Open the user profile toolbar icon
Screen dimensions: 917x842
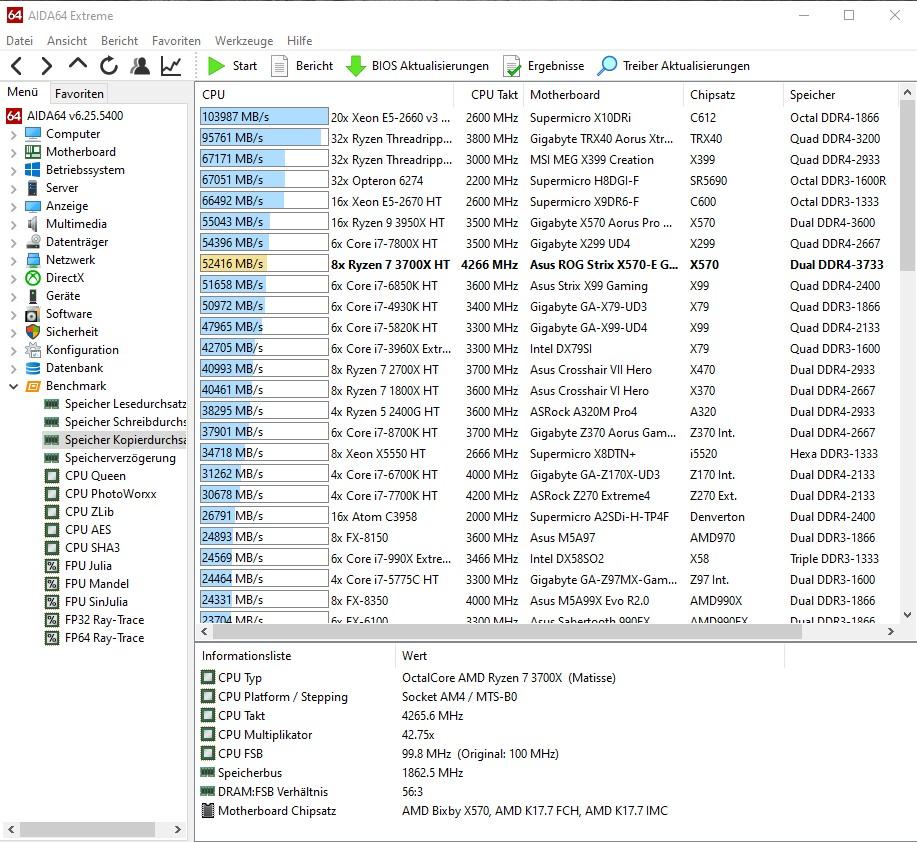140,66
